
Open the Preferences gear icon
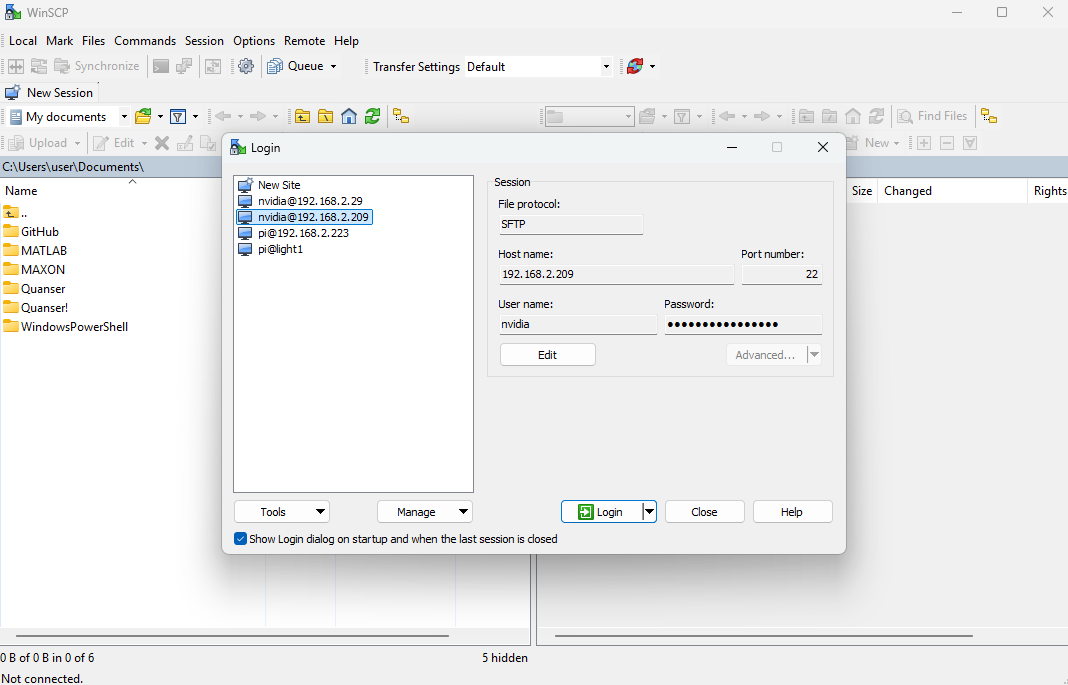click(246, 66)
